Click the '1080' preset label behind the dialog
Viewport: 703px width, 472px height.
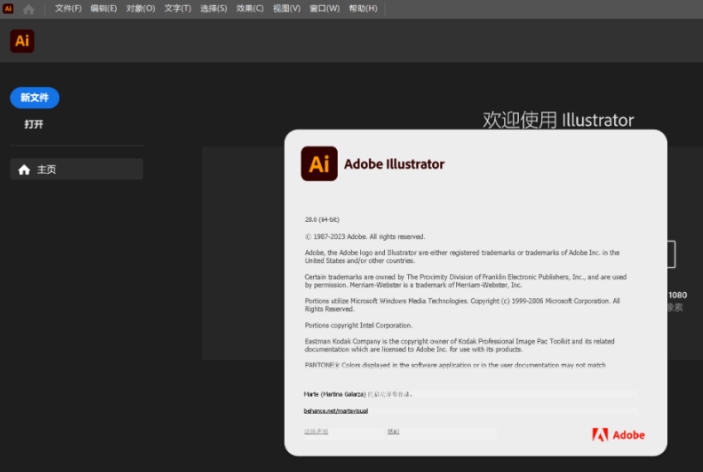pyautogui.click(x=677, y=295)
